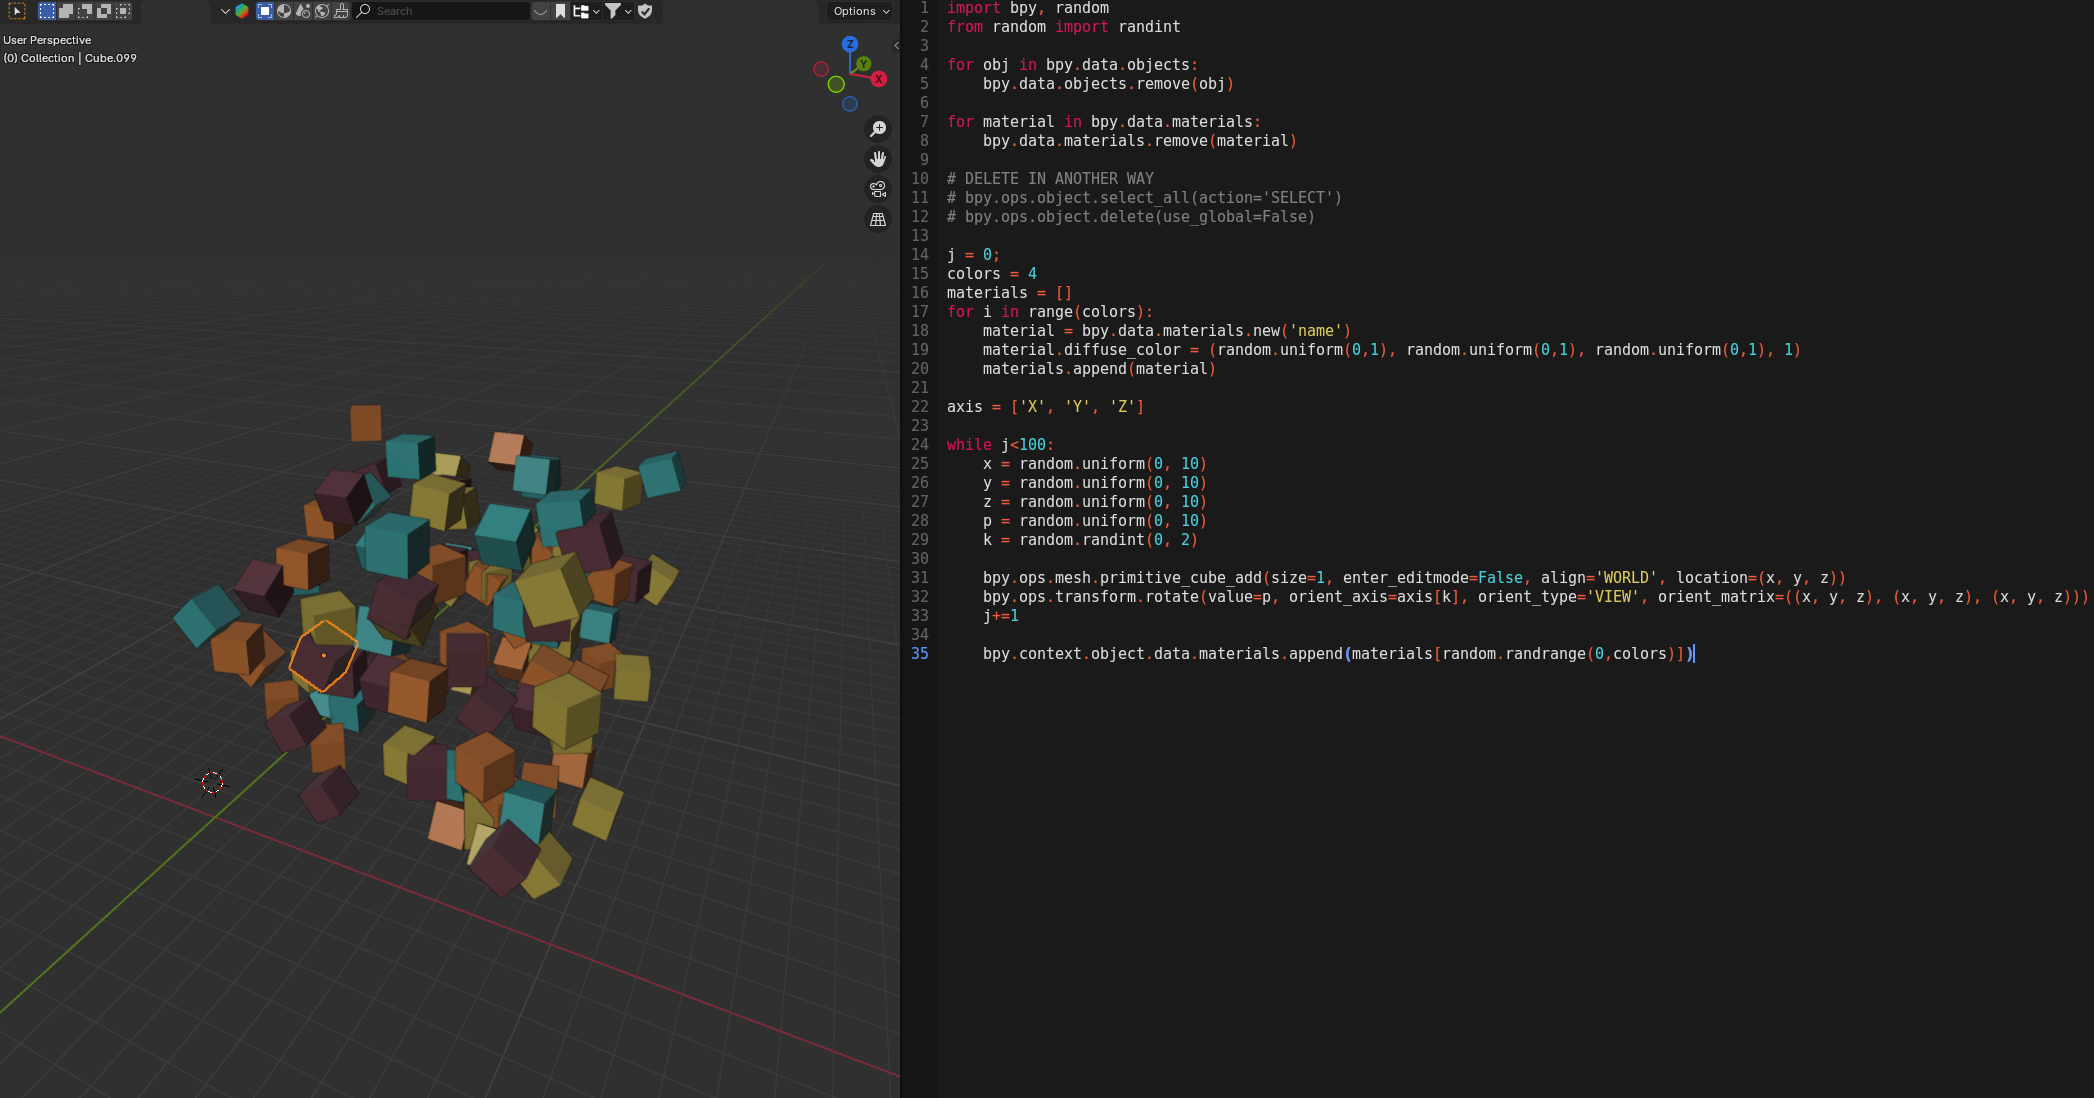Image resolution: width=2094 pixels, height=1098 pixels.
Task: Click the hierarchy tree icon in header
Action: pos(580,11)
